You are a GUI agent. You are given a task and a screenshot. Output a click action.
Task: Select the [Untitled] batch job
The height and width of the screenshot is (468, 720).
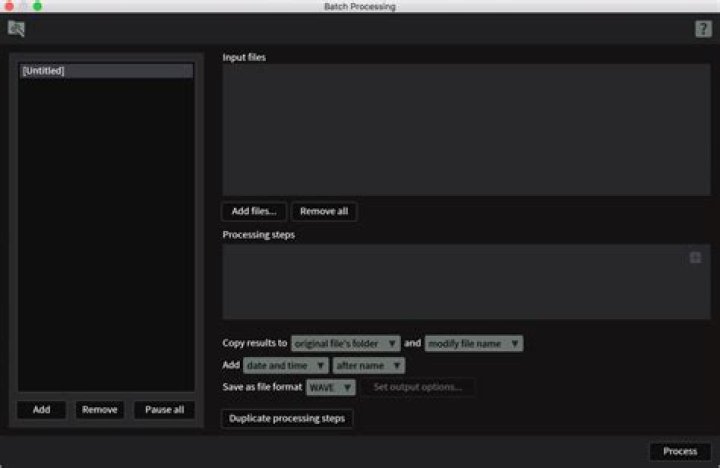coord(105,71)
